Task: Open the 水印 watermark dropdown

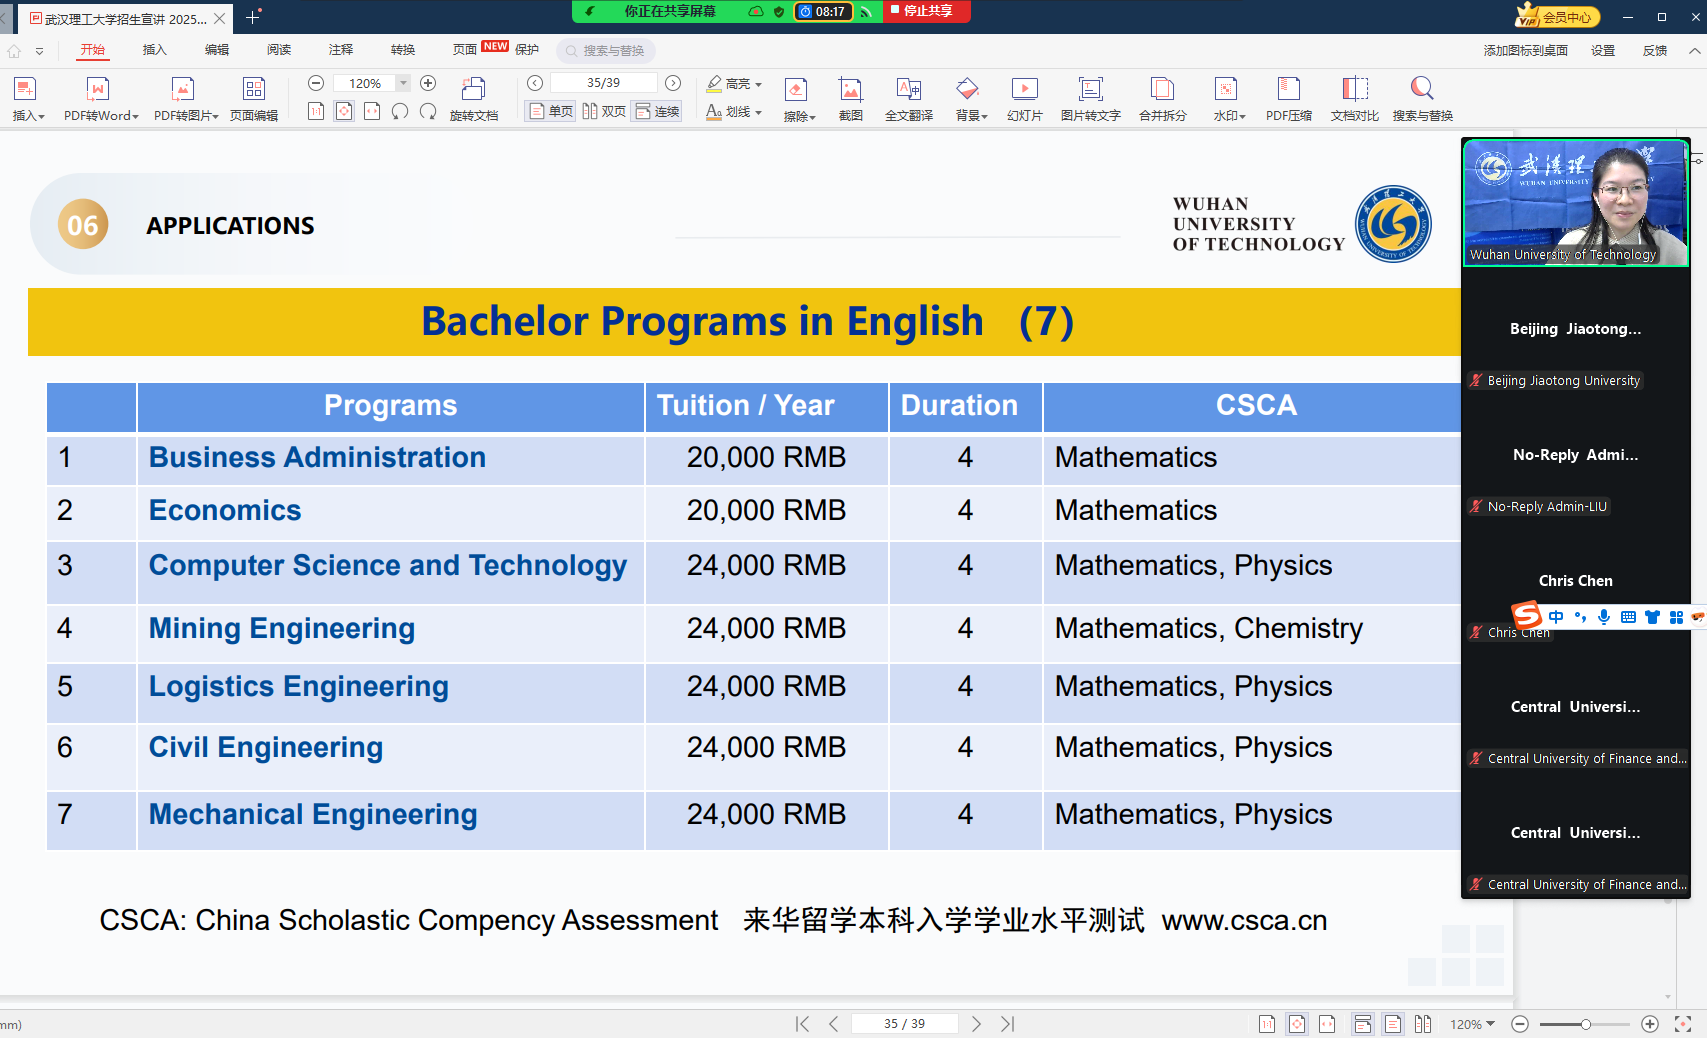Action: coord(1229,98)
